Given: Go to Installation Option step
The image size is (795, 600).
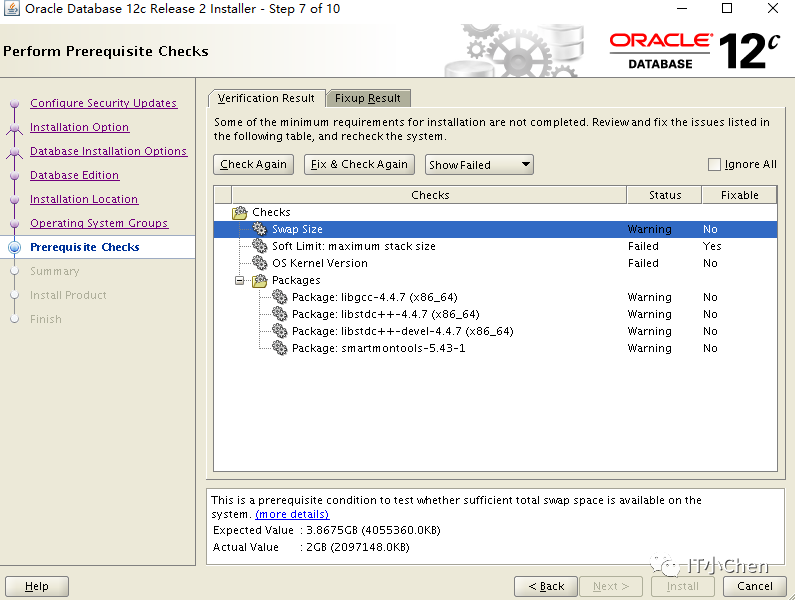Looking at the screenshot, I should [80, 127].
